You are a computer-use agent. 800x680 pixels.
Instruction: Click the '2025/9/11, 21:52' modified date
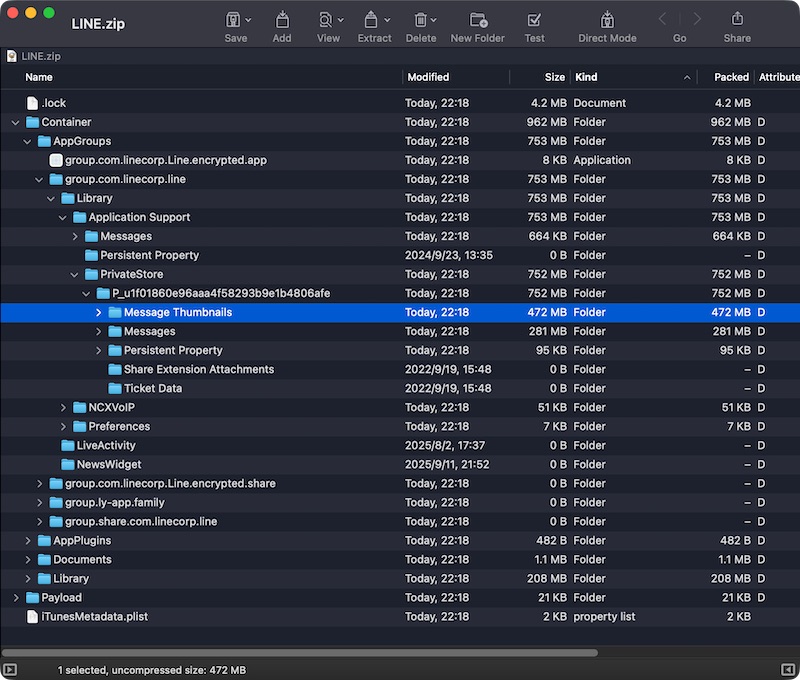pos(447,464)
